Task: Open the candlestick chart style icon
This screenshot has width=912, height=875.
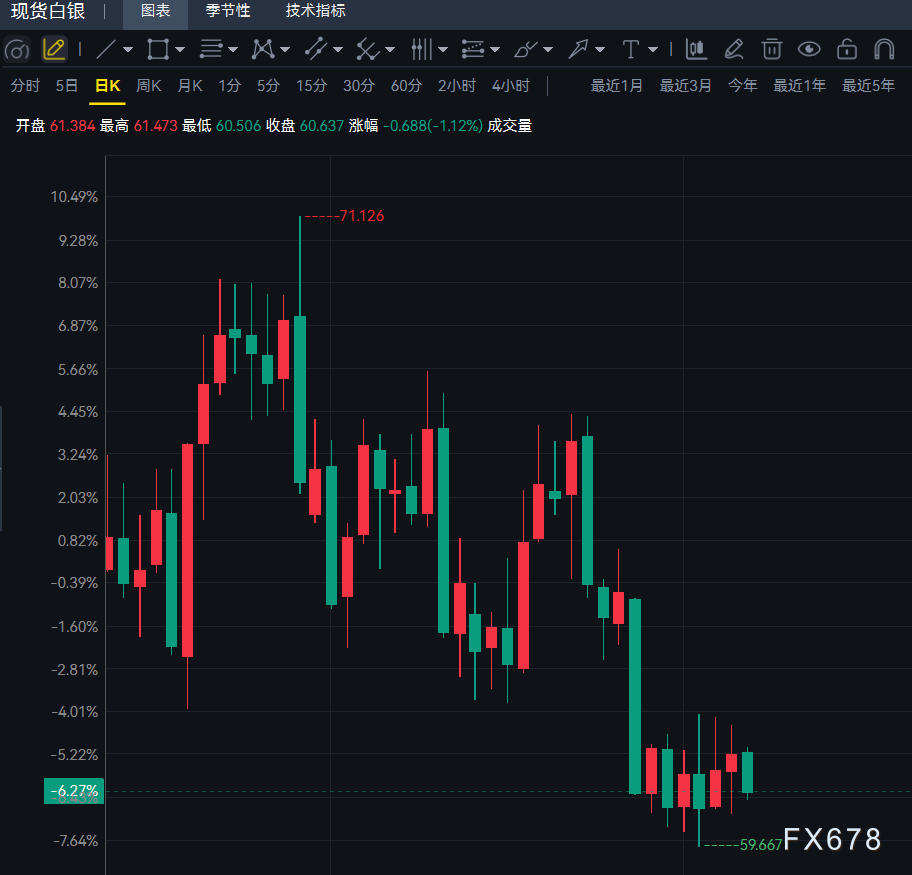Action: point(696,49)
